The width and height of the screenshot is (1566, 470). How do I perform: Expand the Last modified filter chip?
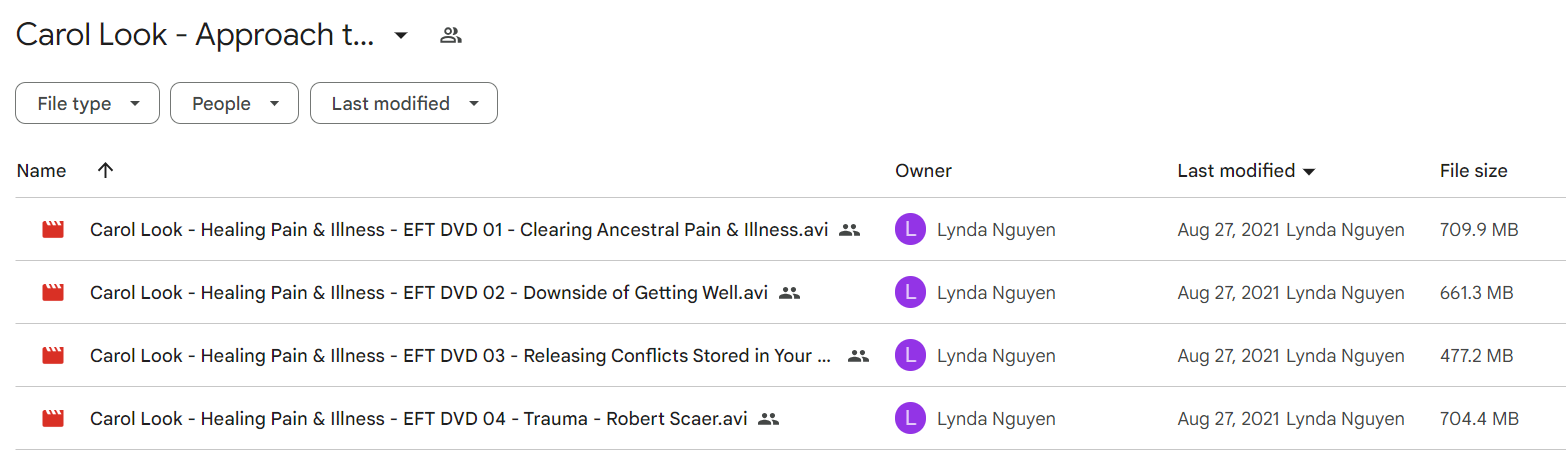coord(404,103)
